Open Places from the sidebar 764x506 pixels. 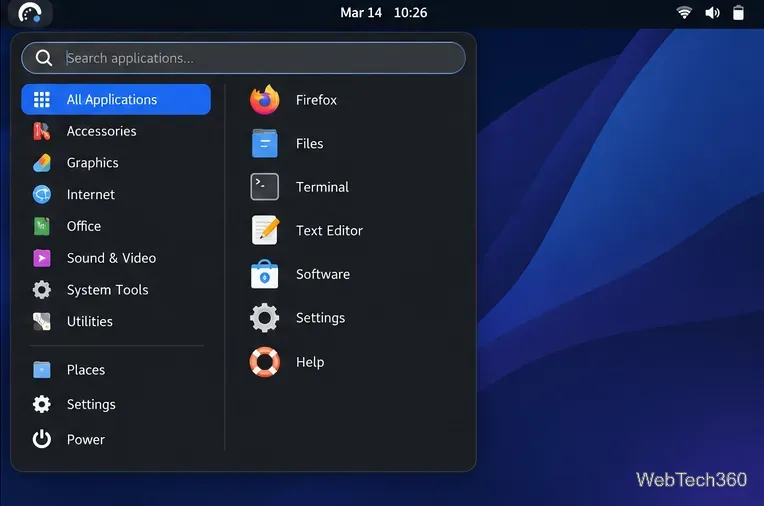pos(116,370)
